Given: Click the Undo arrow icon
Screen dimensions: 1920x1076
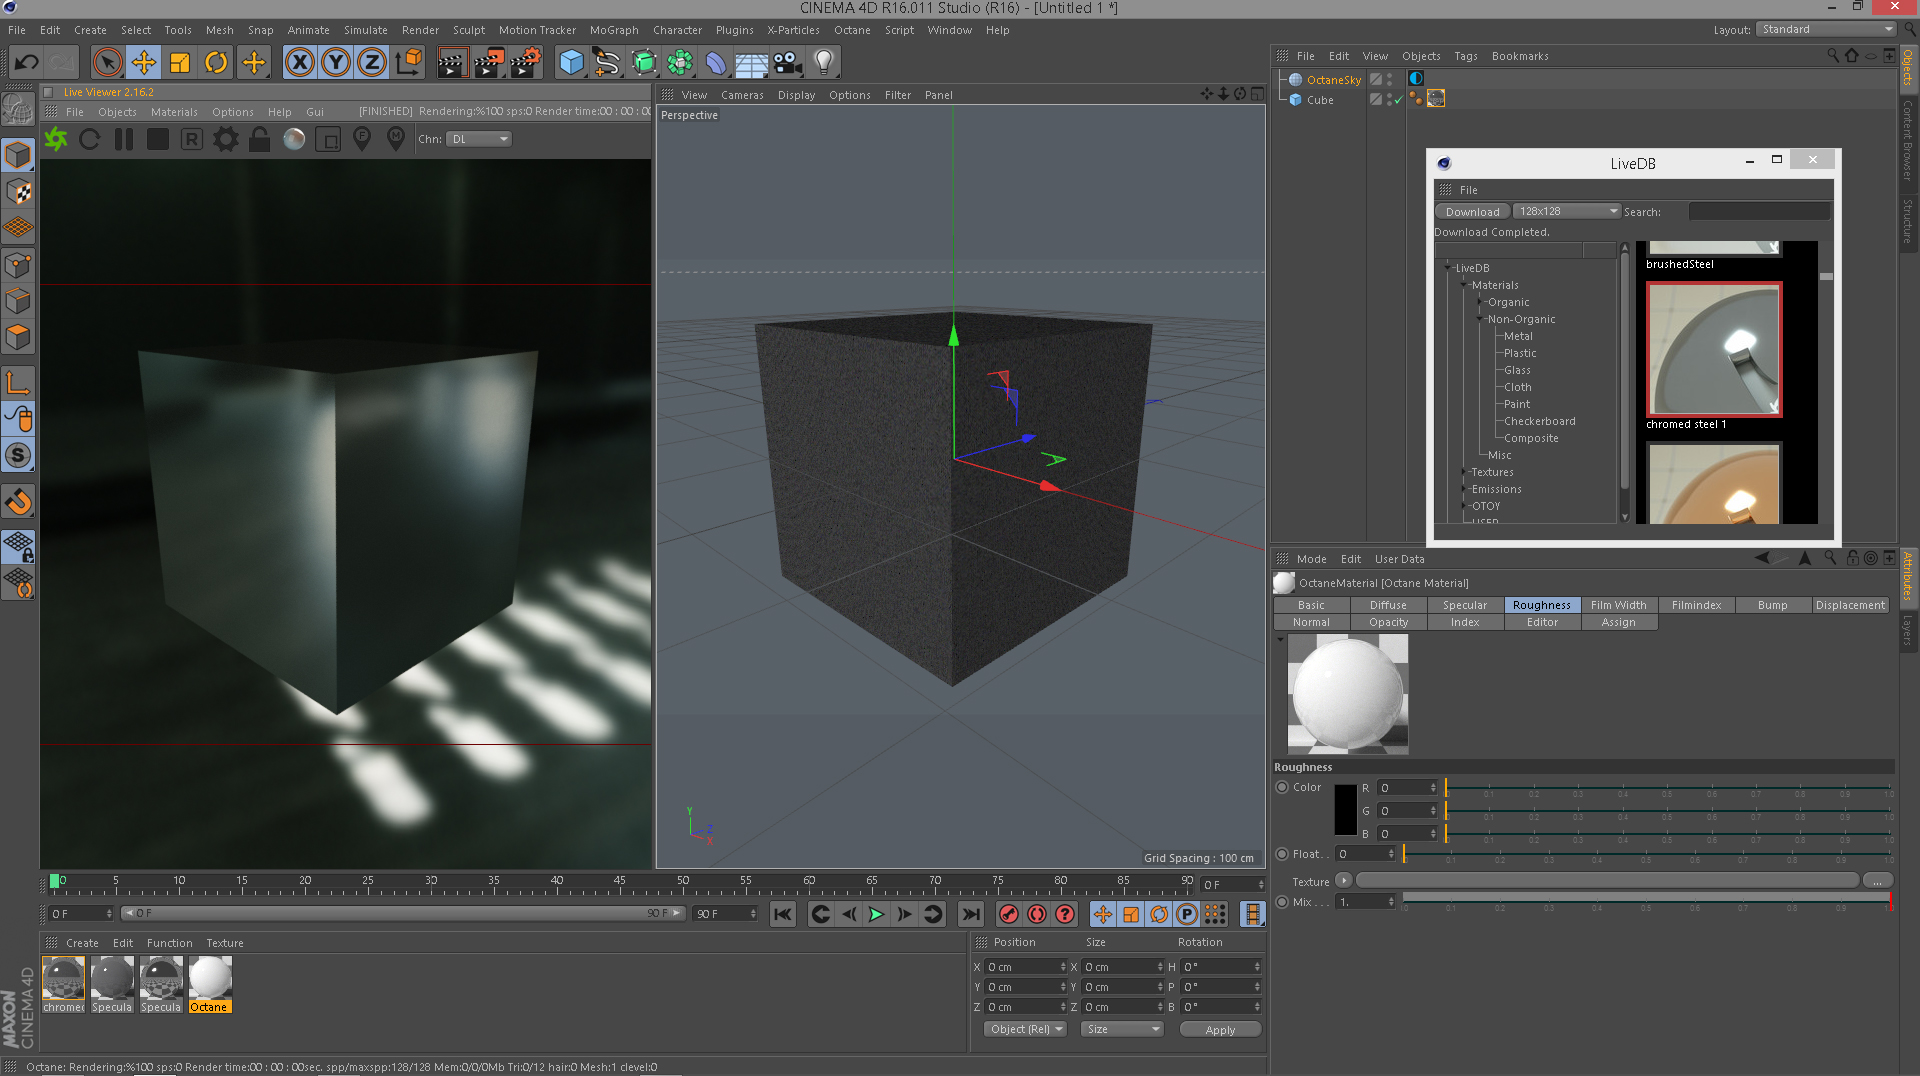Looking at the screenshot, I should 26,63.
